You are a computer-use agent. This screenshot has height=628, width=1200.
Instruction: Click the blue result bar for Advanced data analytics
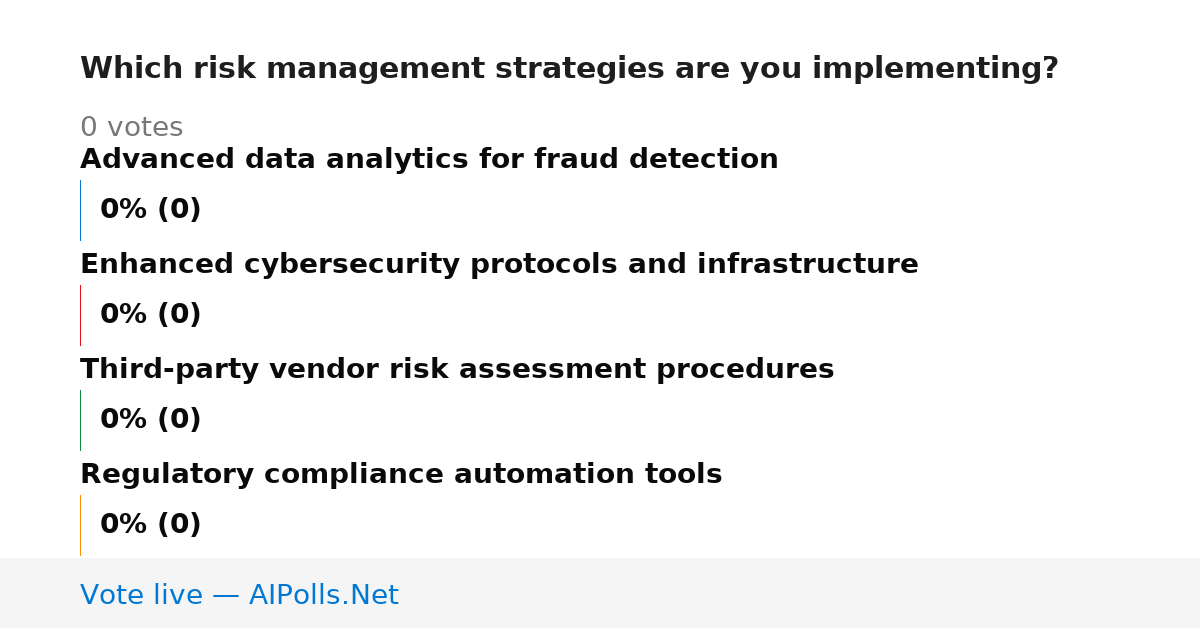(x=80, y=210)
